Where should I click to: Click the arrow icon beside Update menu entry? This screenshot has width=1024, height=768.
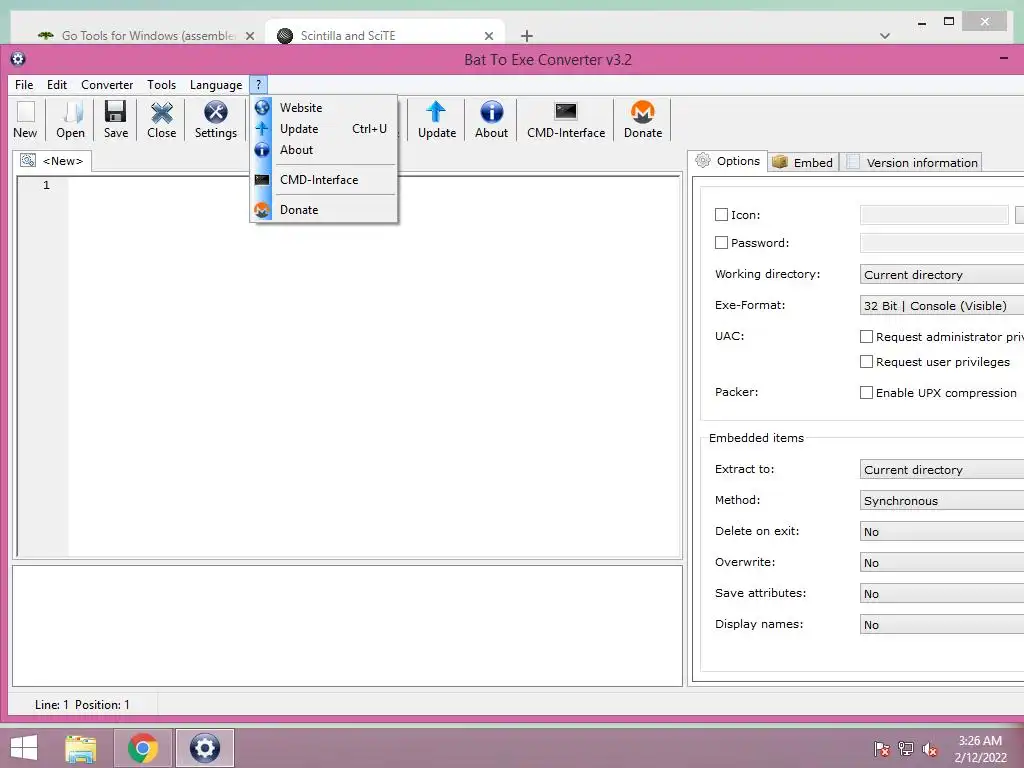coord(262,129)
